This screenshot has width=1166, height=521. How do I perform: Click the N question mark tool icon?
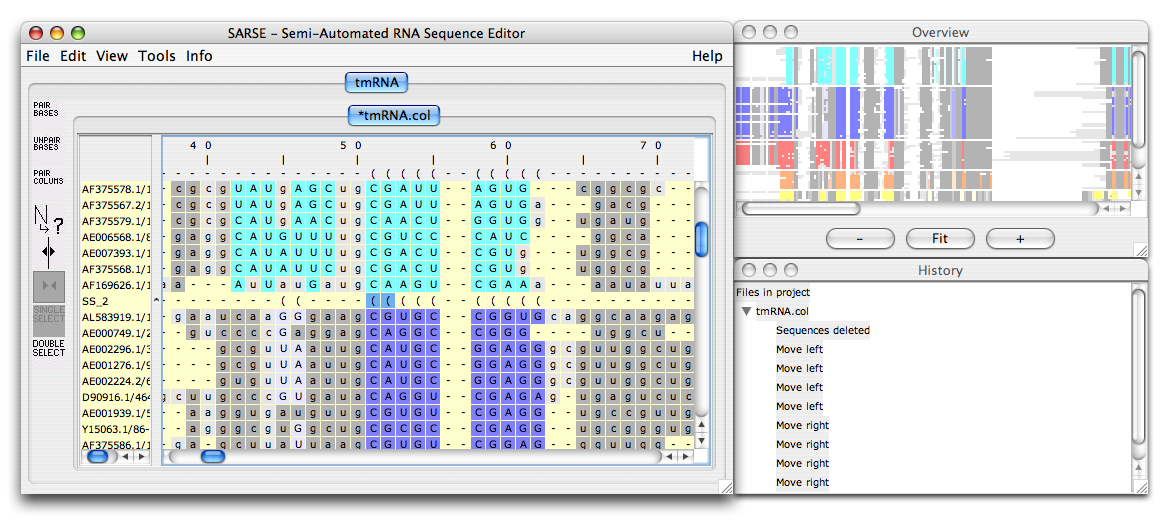tap(47, 219)
